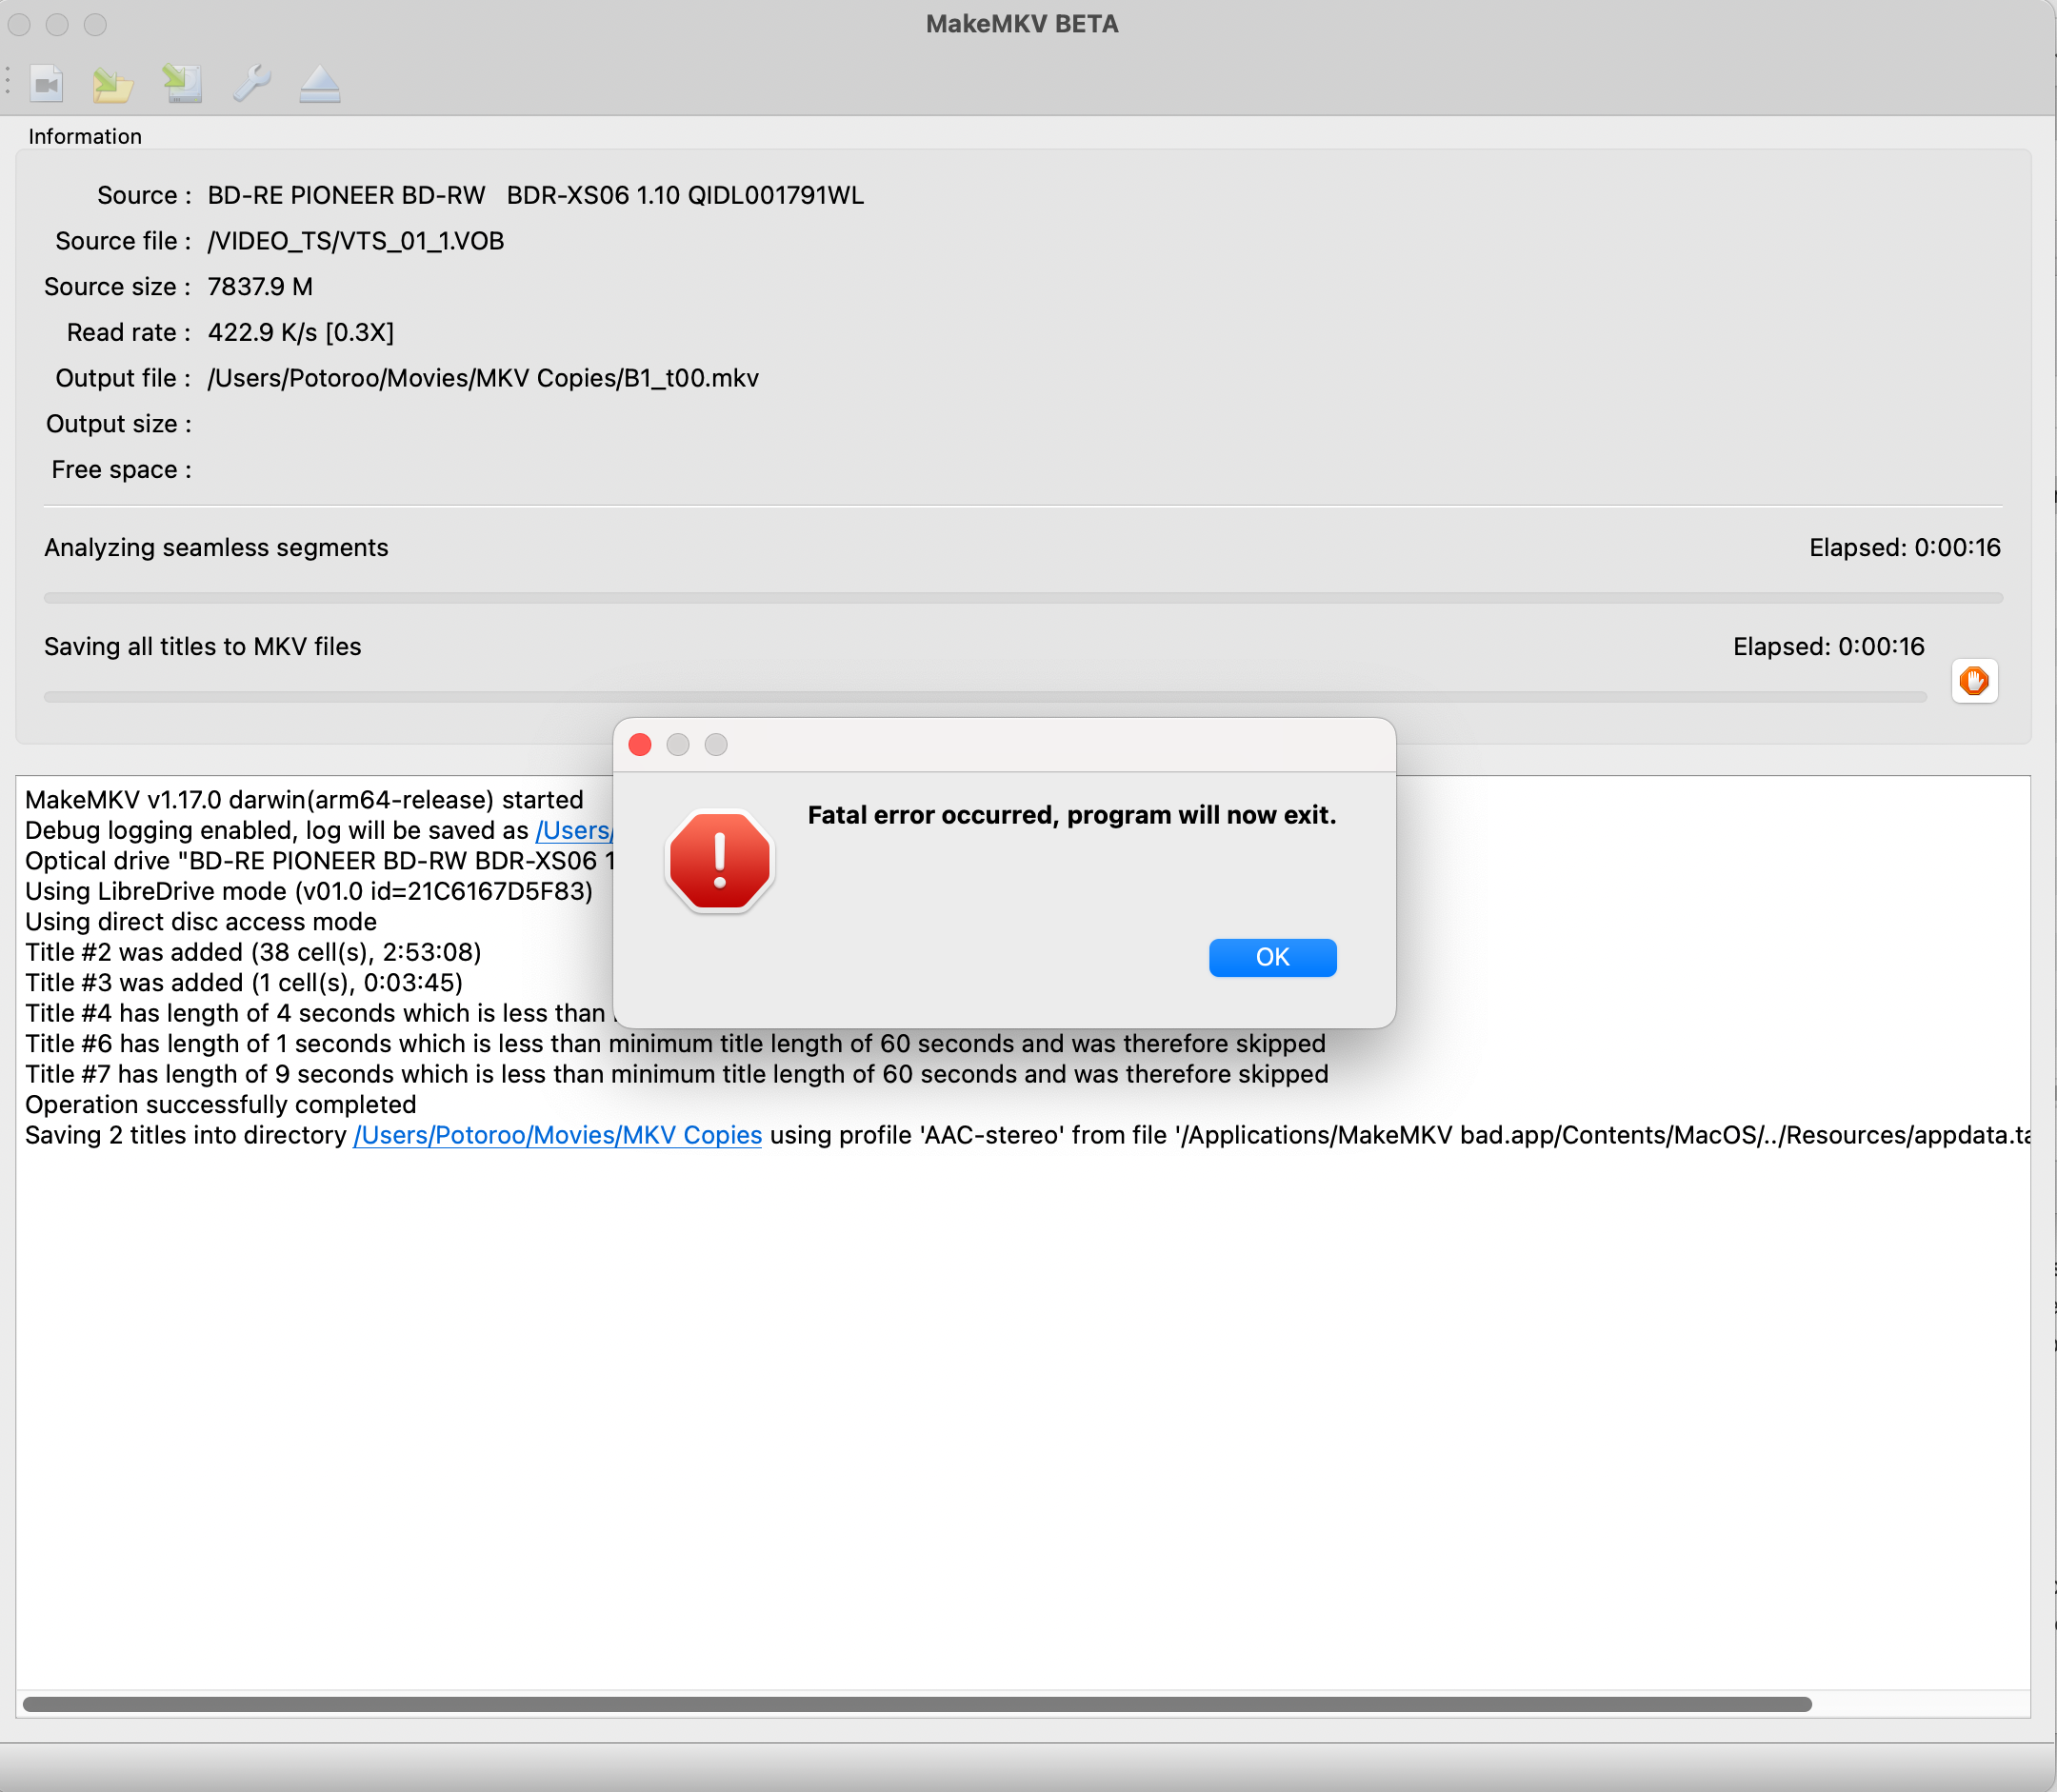Open the debug log /Users link
Screen dimensions: 2057x1792
[574, 830]
